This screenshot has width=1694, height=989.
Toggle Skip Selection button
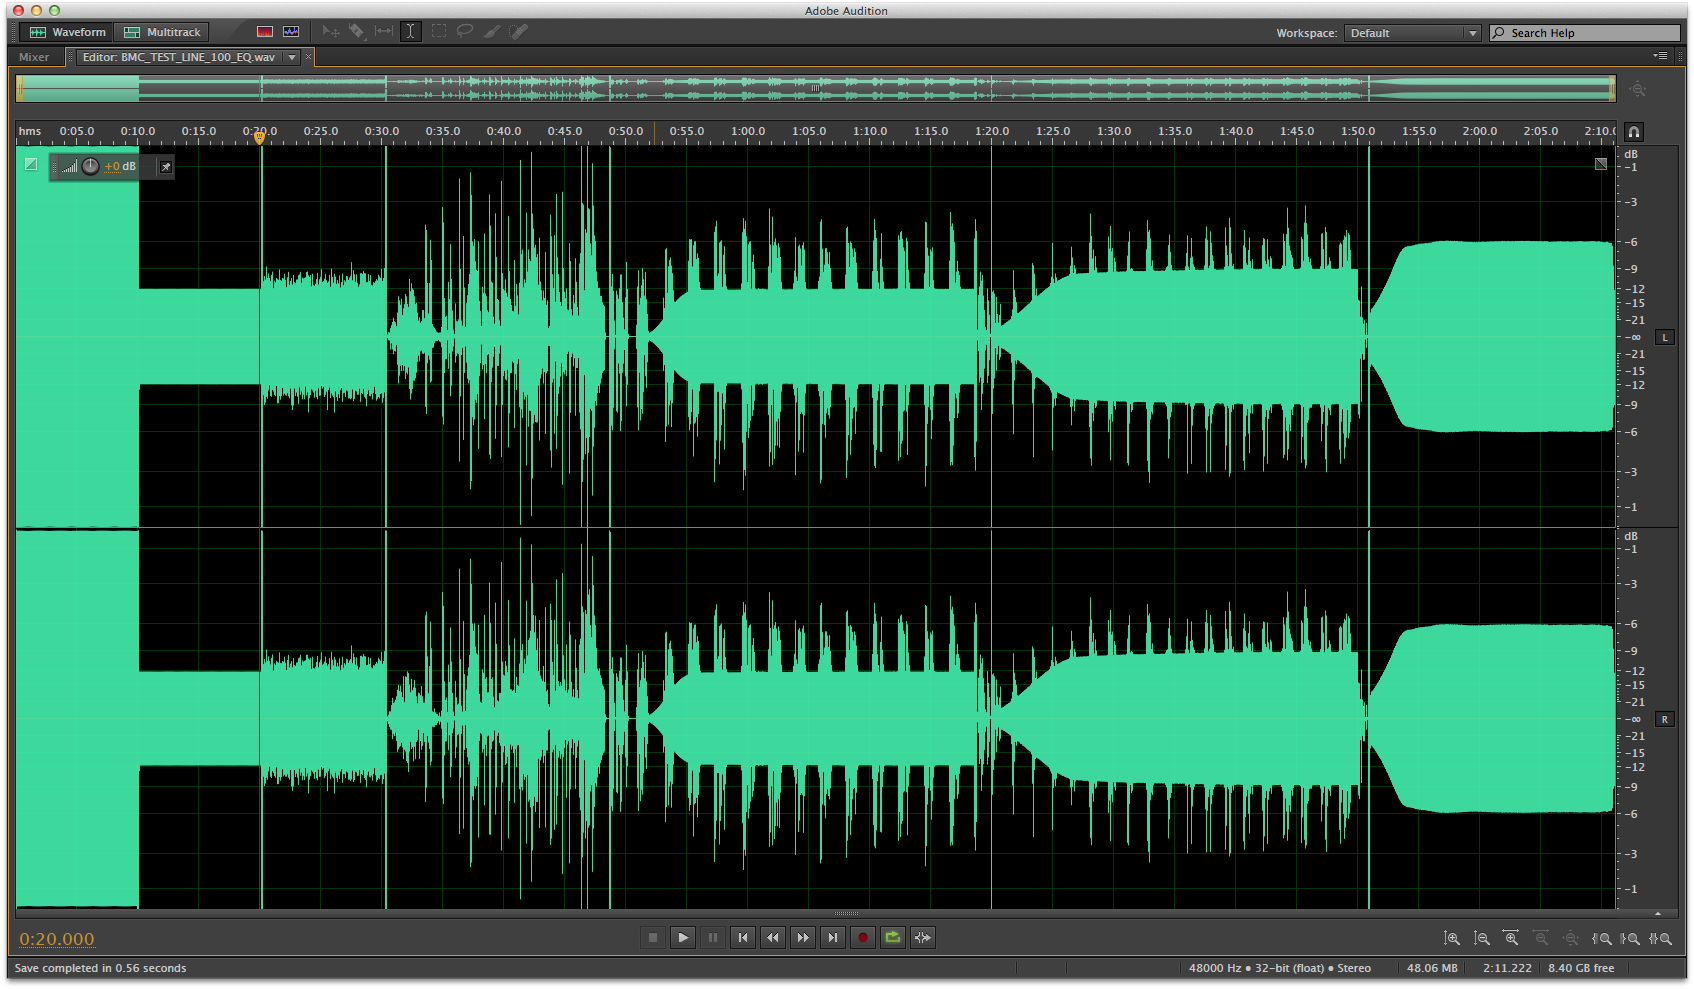point(923,938)
